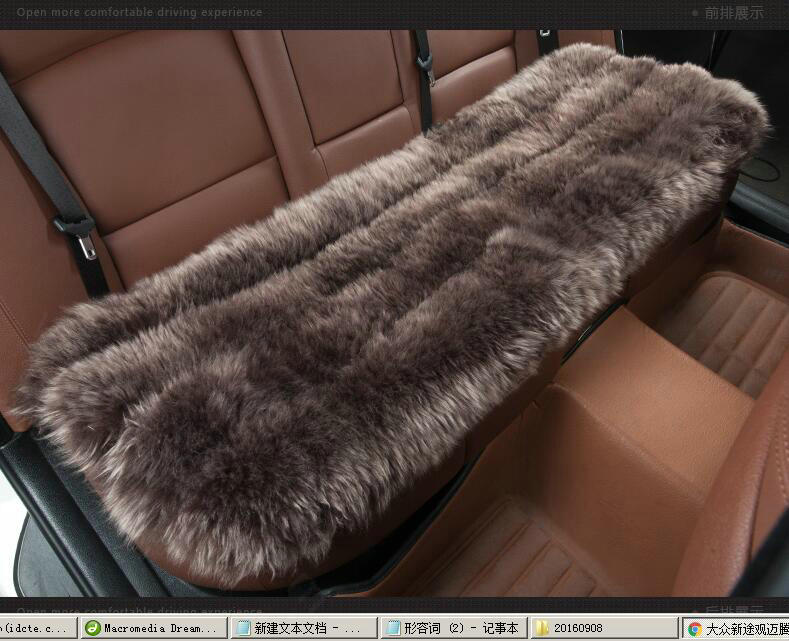Viewport: 789px width, 641px height.
Task: Click the 后排展示 label at bottom right
Action: [x=733, y=611]
